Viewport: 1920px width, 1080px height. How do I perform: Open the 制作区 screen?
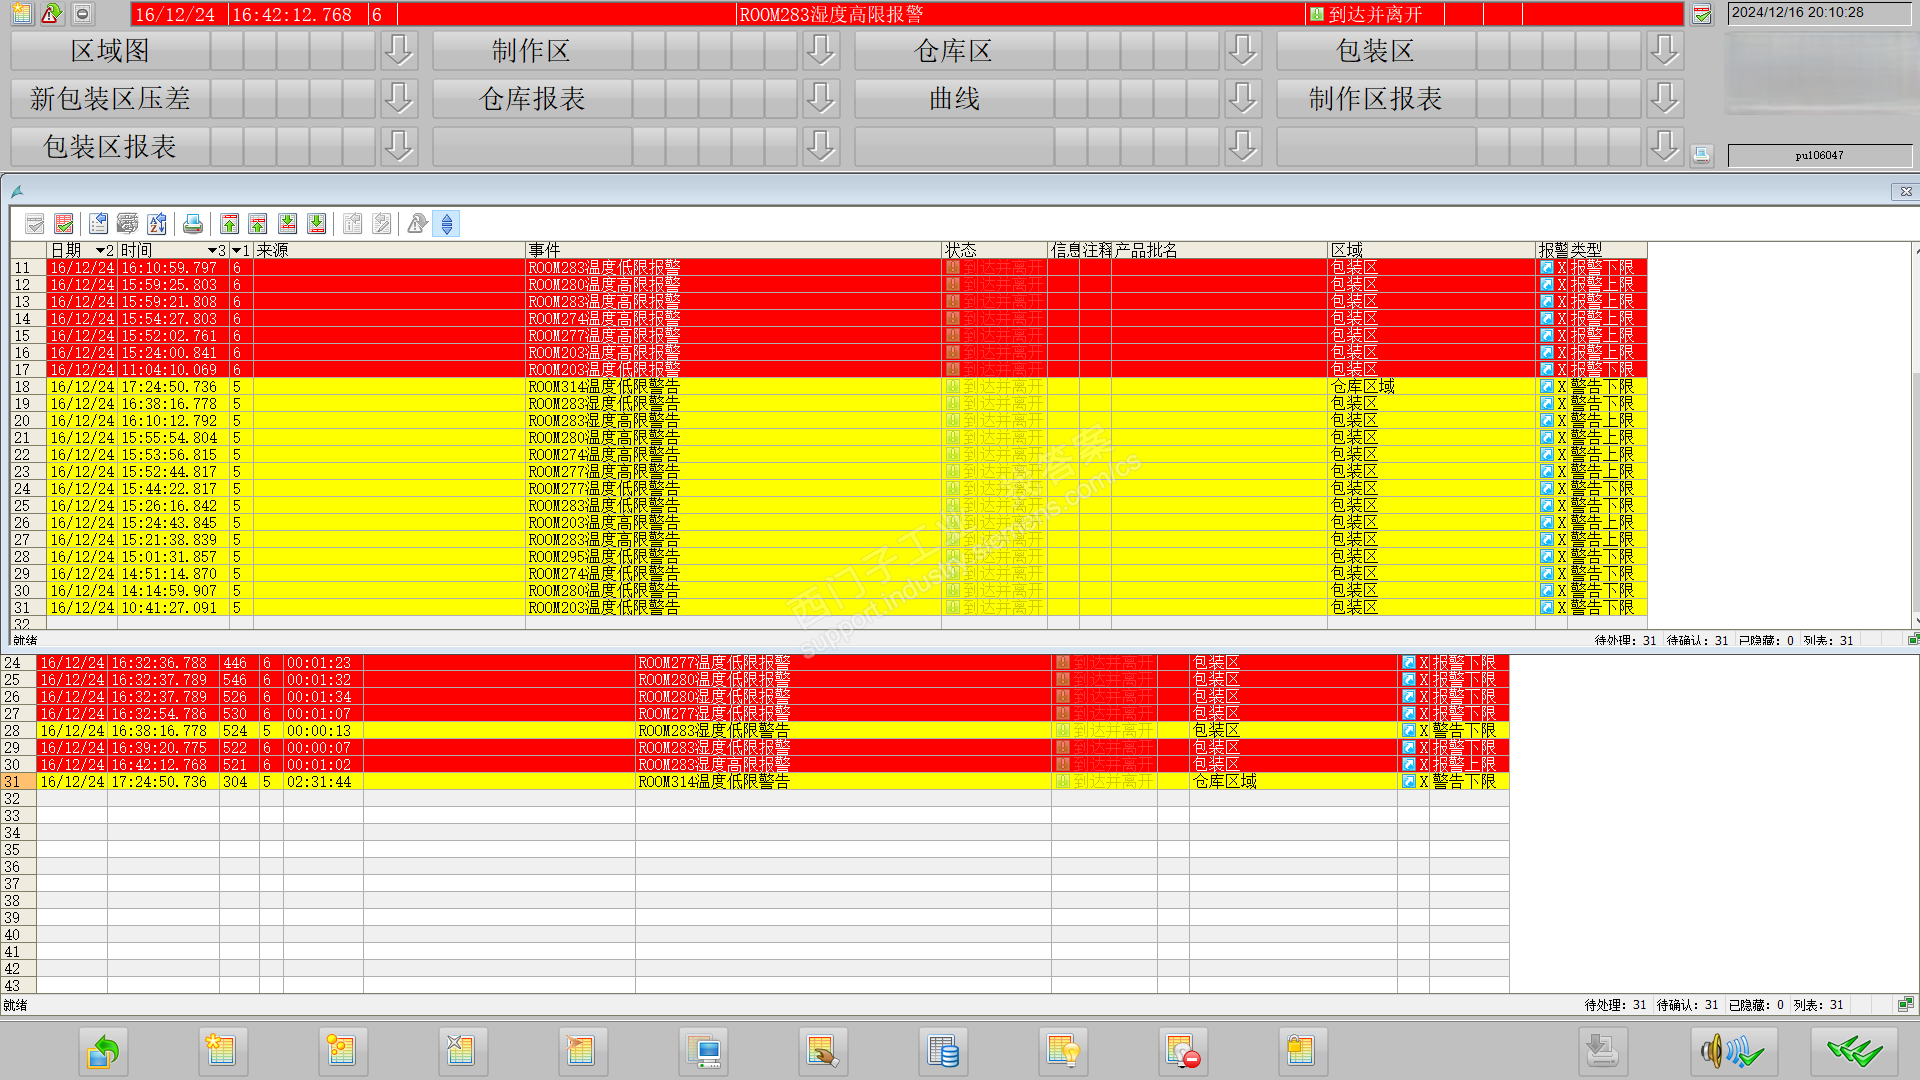coord(531,50)
